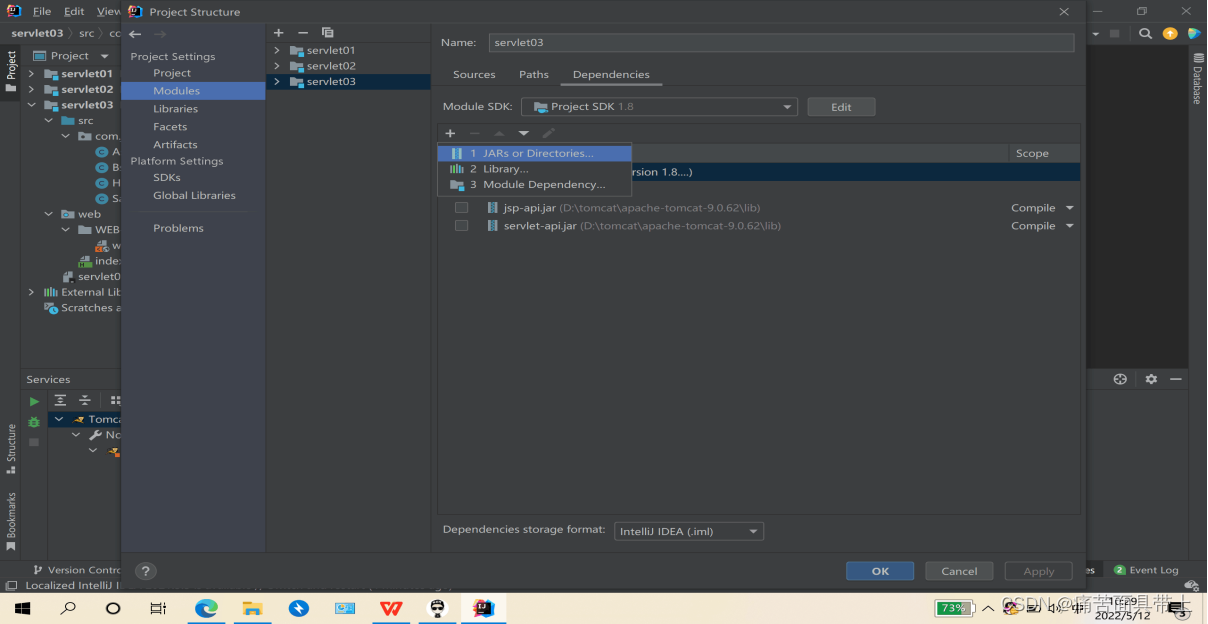Select the Dependencies tab
1208x624 pixels.
click(611, 75)
